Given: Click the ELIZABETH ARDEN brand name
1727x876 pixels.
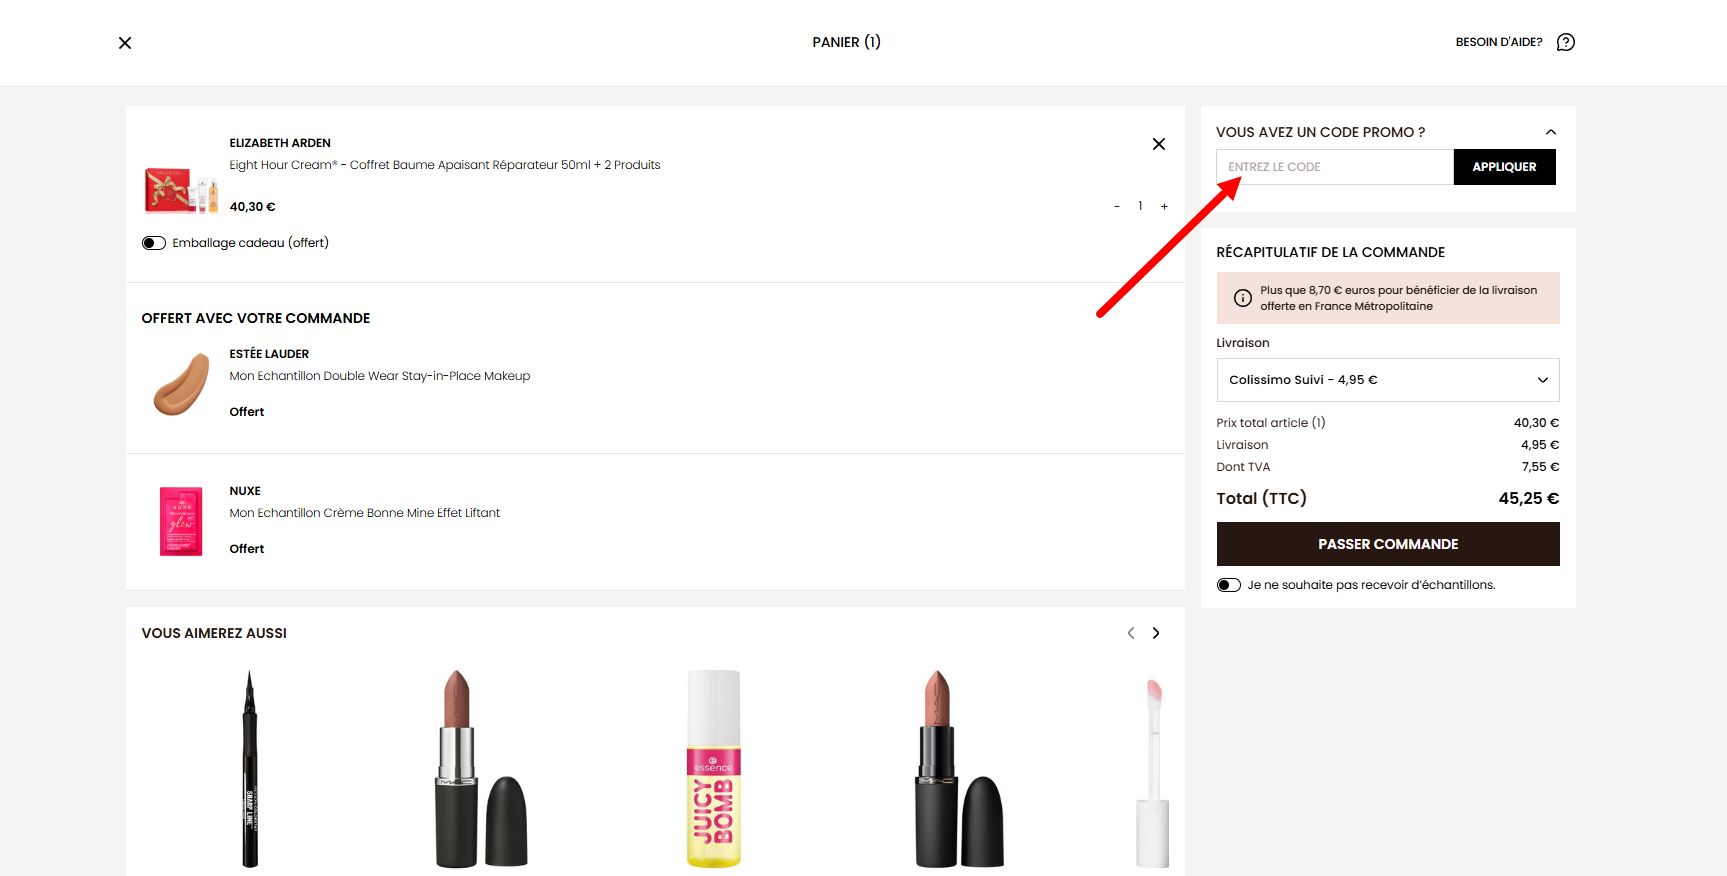Looking at the screenshot, I should click(x=280, y=143).
